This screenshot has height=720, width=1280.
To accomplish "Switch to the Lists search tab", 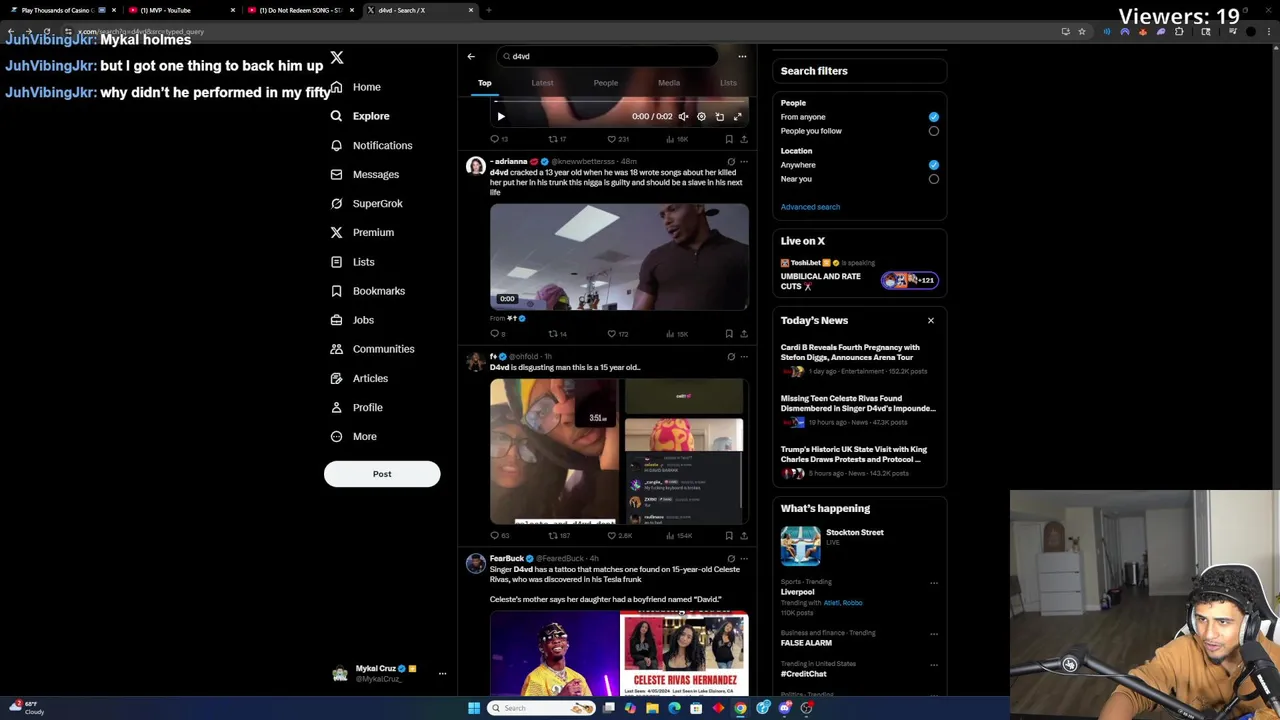I will click(x=728, y=83).
